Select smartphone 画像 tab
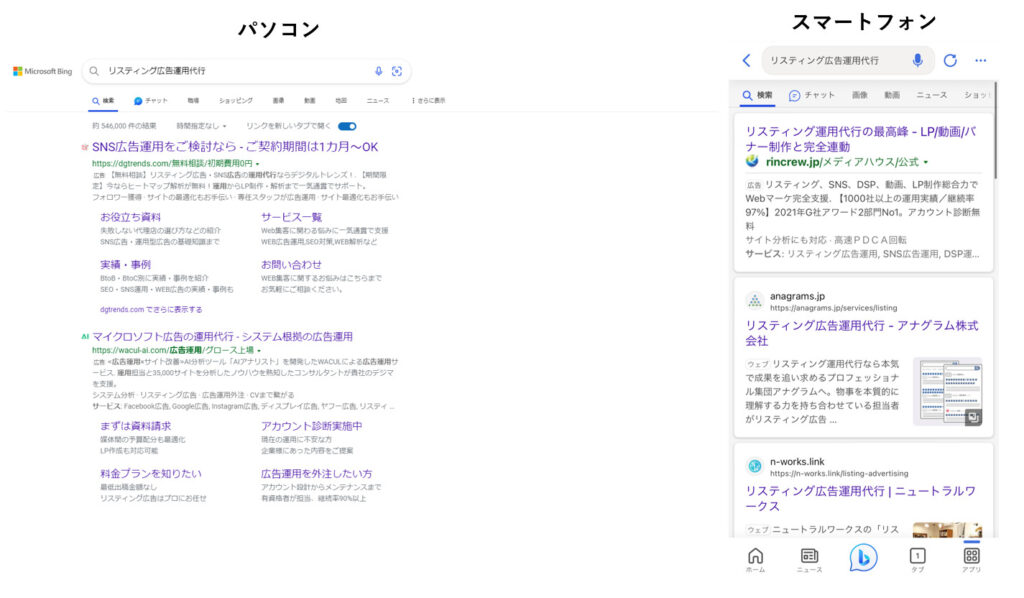Image resolution: width=1024 pixels, height=598 pixels. point(859,95)
